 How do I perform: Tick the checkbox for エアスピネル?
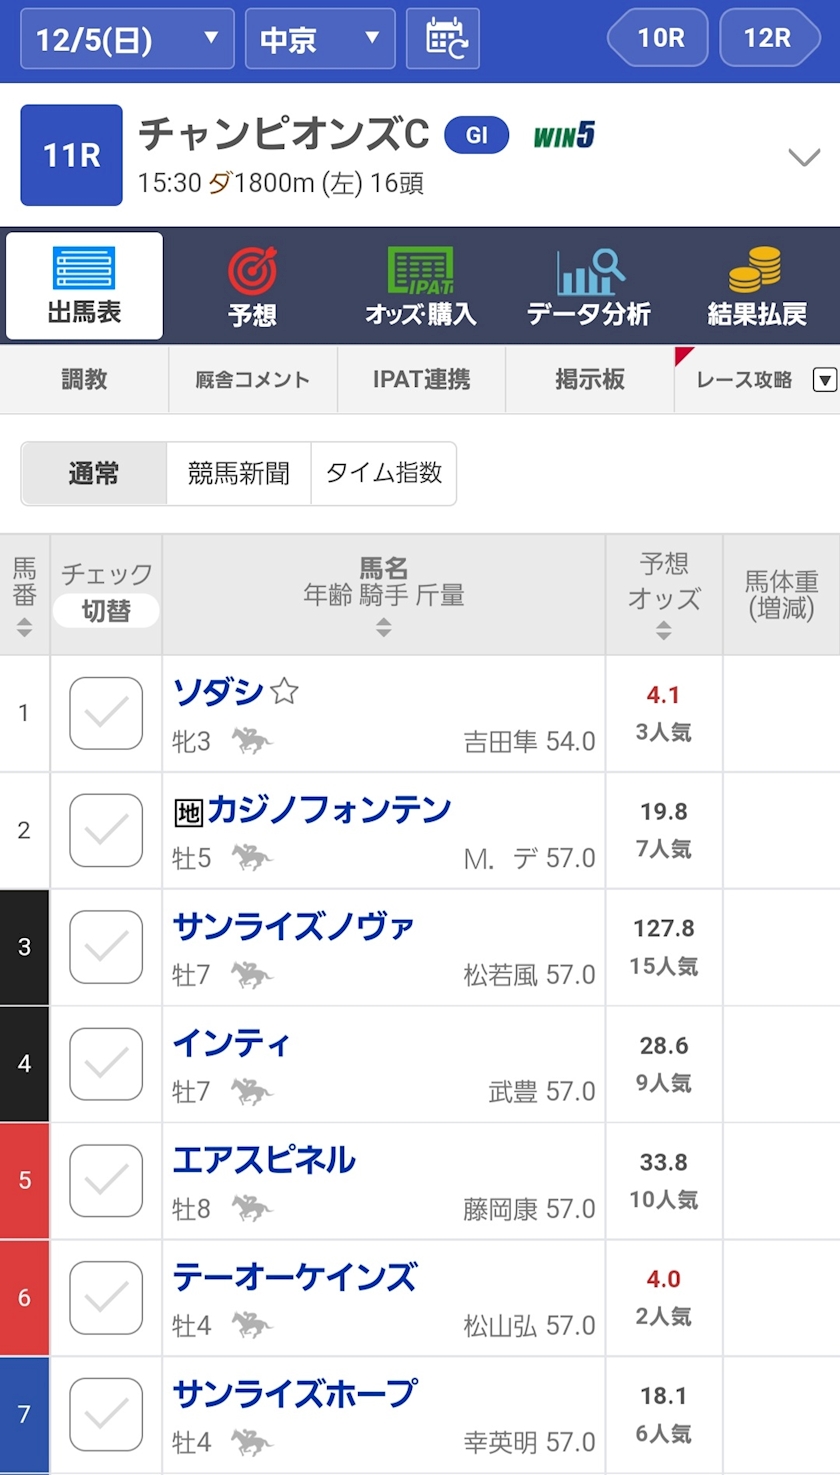106,1180
